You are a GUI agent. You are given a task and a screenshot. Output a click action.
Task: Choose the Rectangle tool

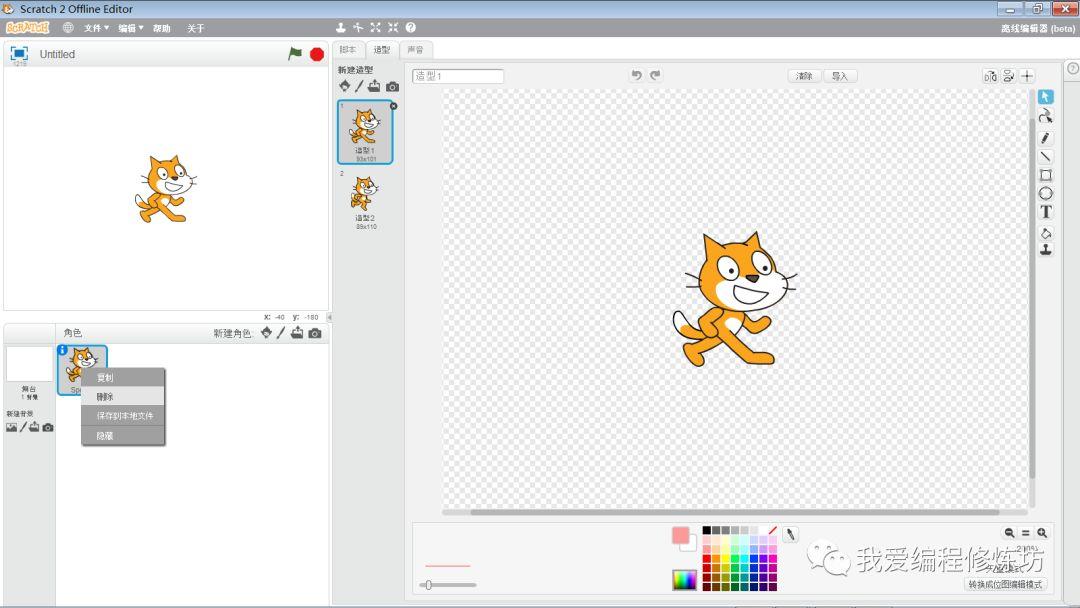click(1046, 175)
